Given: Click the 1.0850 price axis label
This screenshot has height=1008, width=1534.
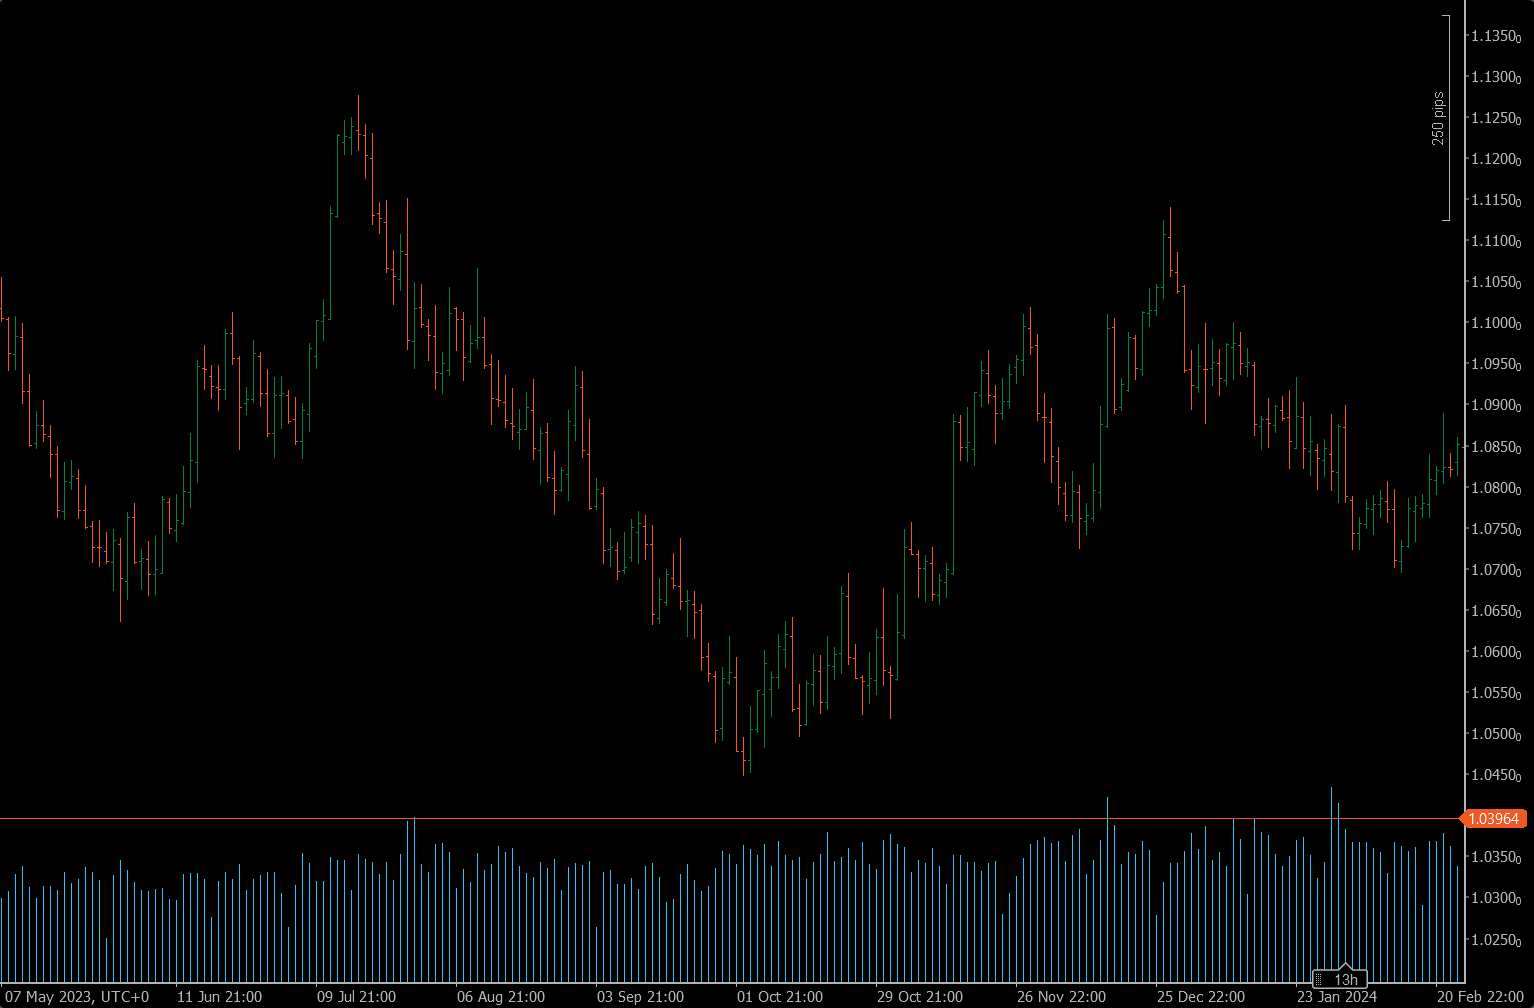Looking at the screenshot, I should 1495,447.
